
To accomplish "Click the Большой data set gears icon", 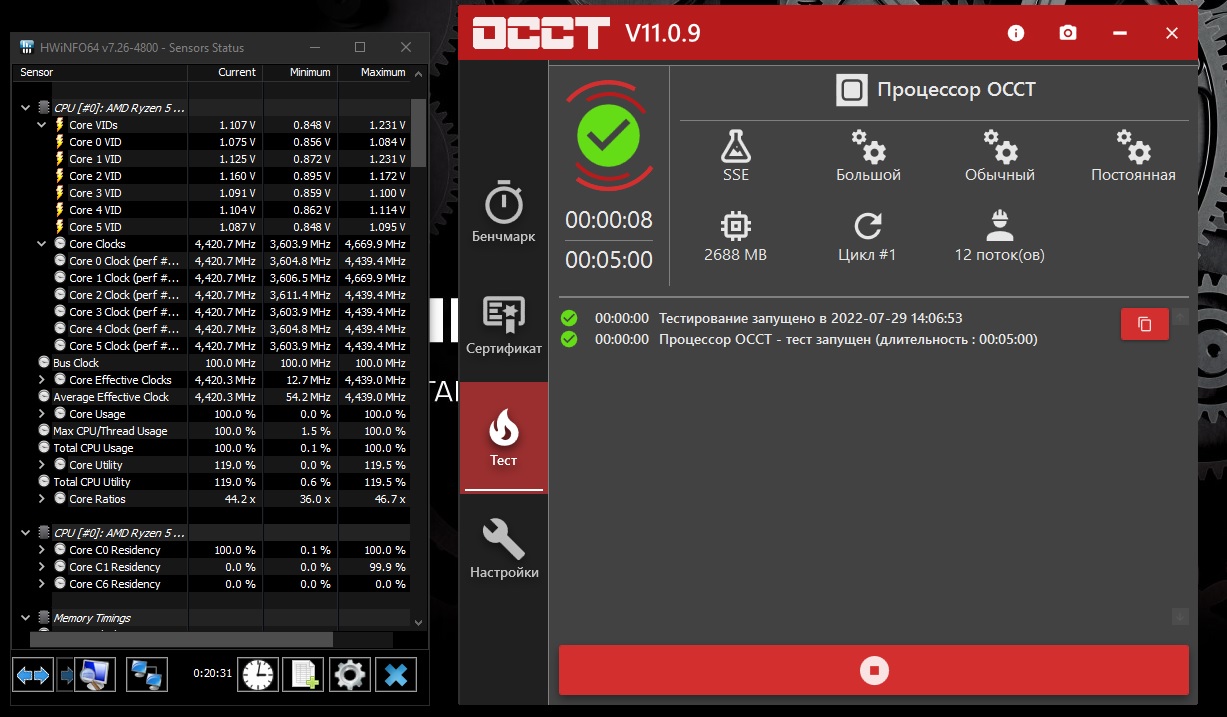I will [x=868, y=147].
